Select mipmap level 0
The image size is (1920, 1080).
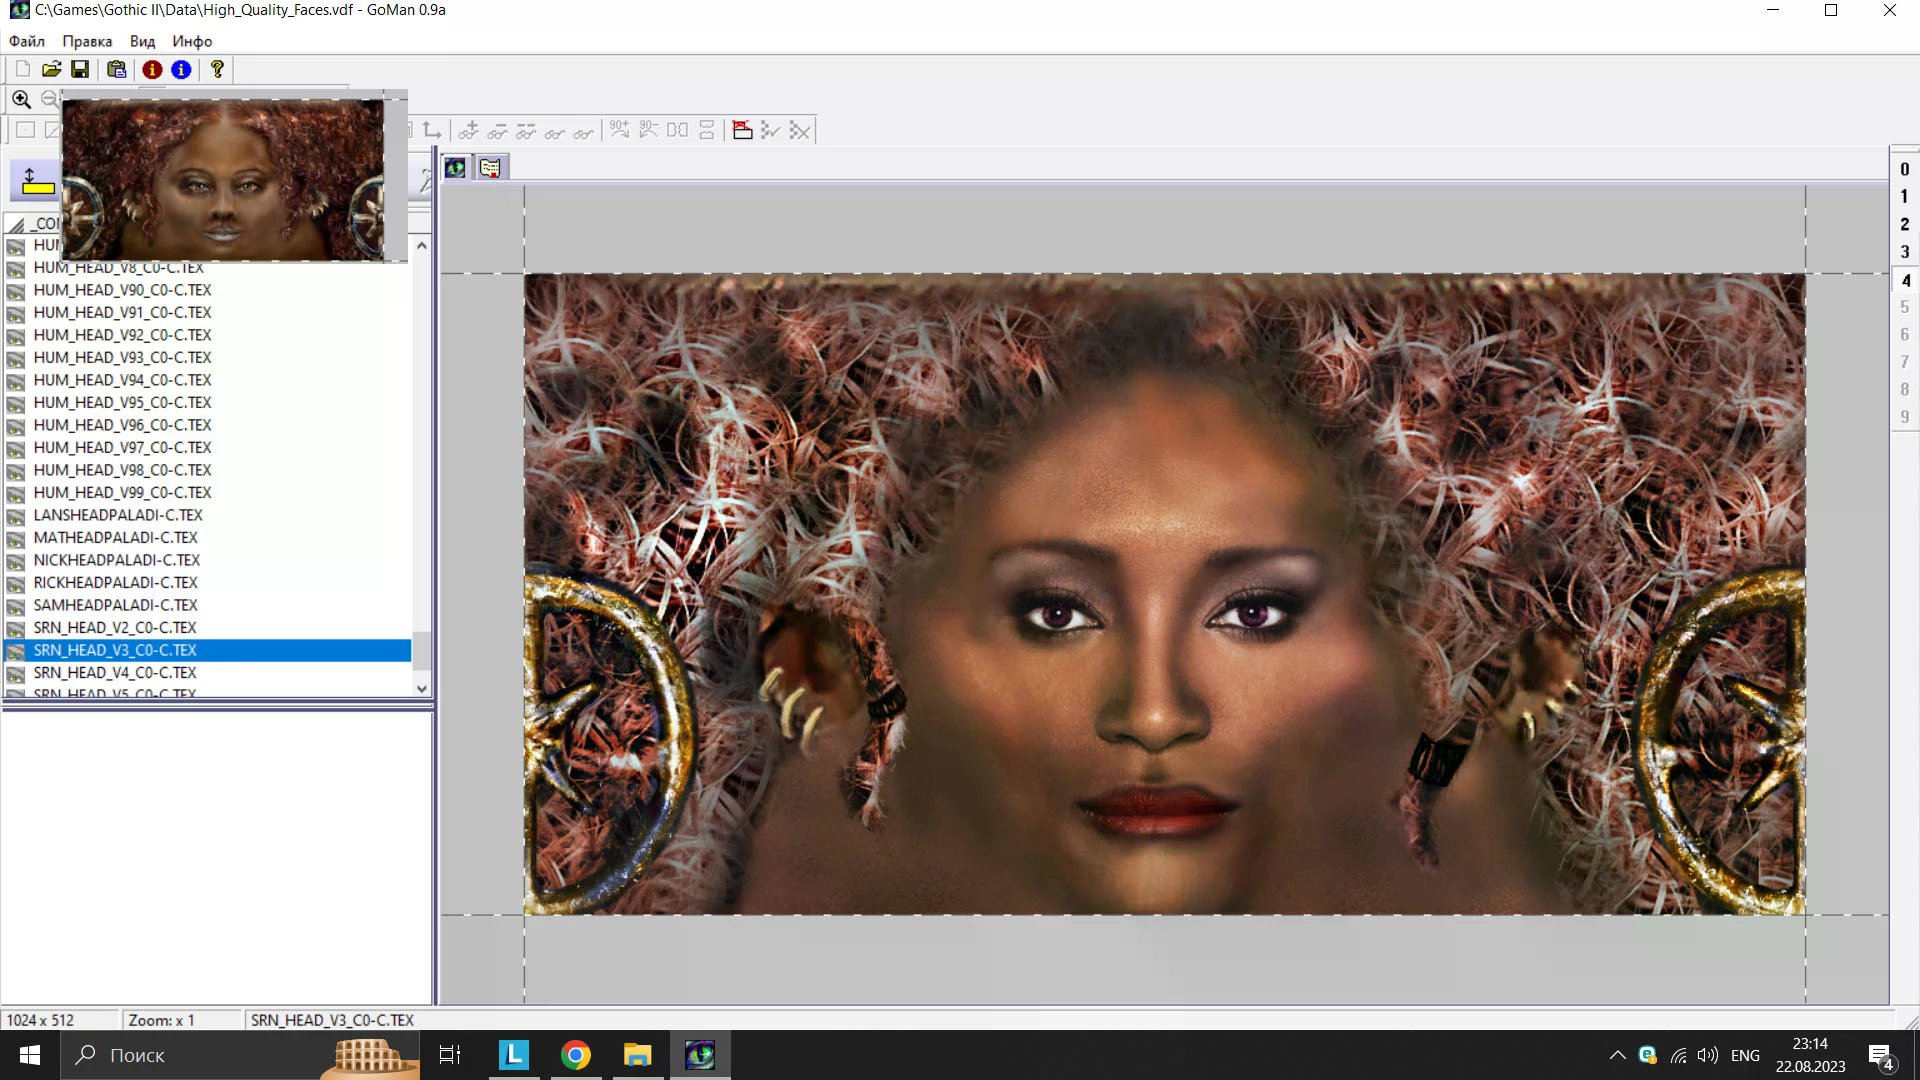pos(1904,169)
